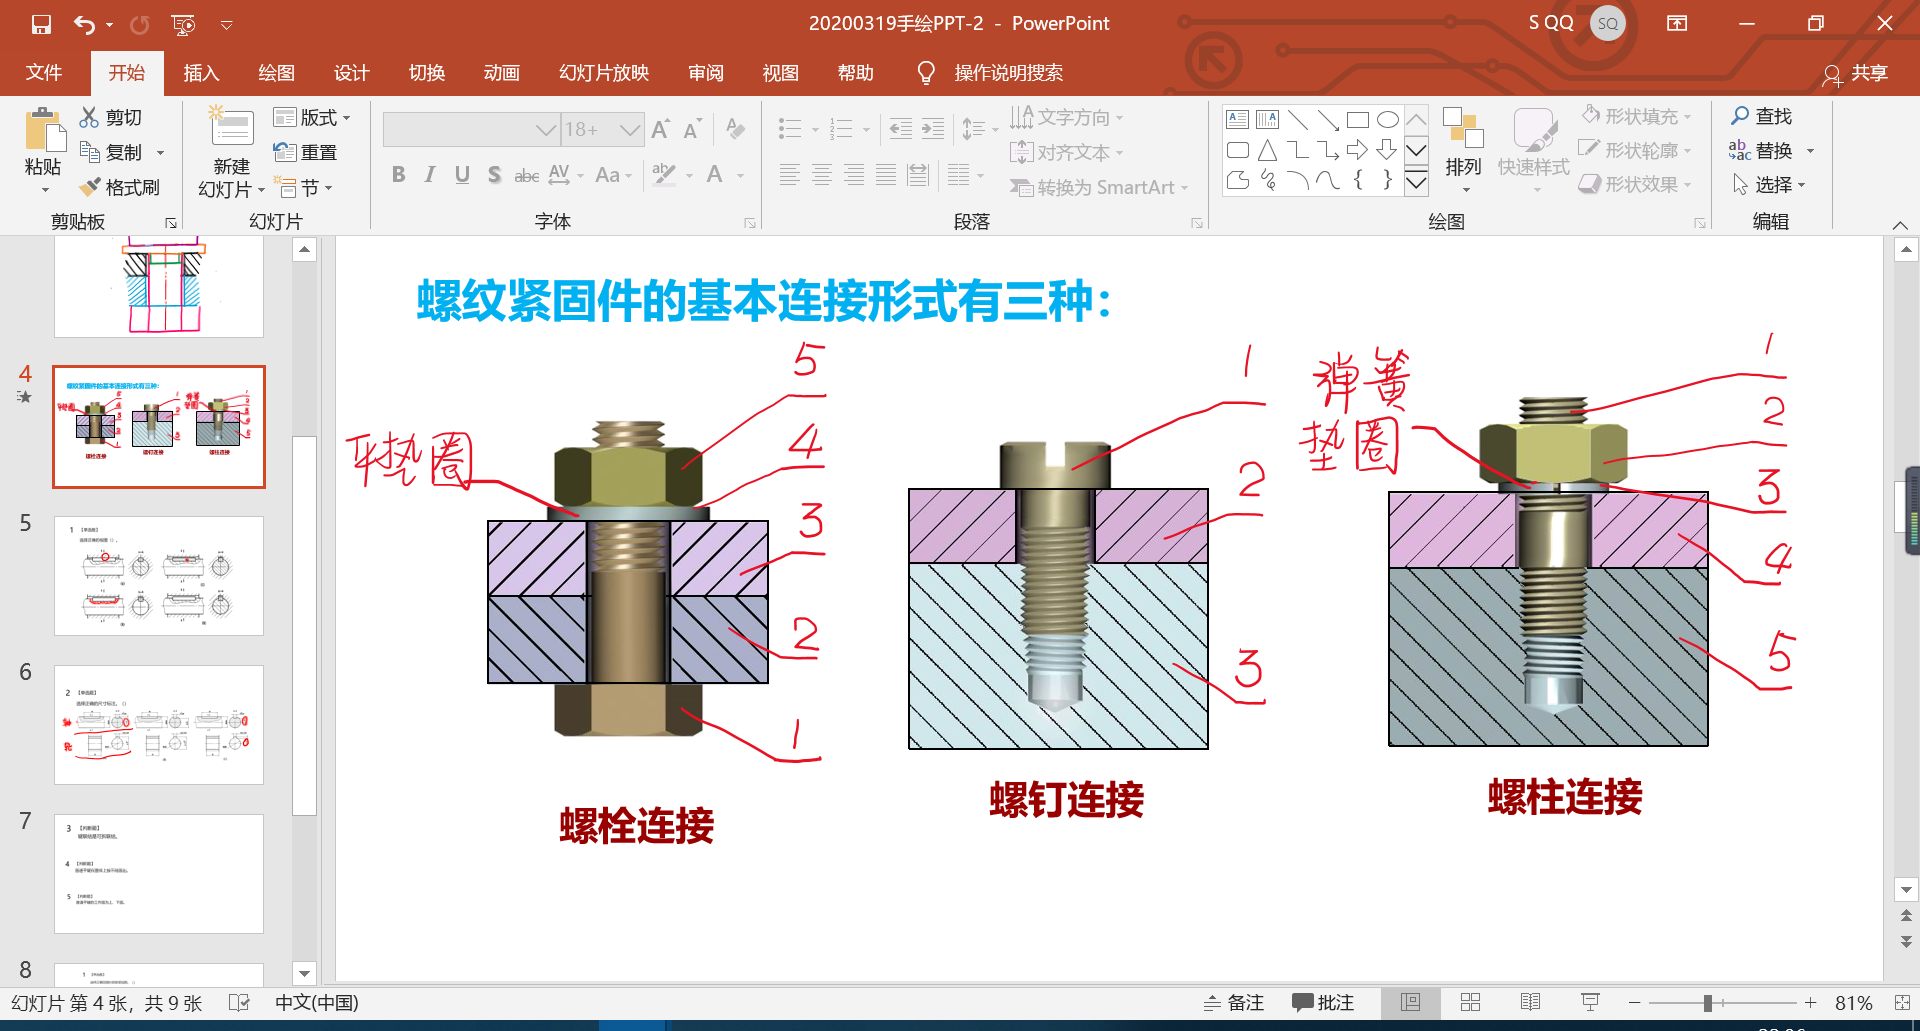Click the Format Painter tool

tap(121, 187)
